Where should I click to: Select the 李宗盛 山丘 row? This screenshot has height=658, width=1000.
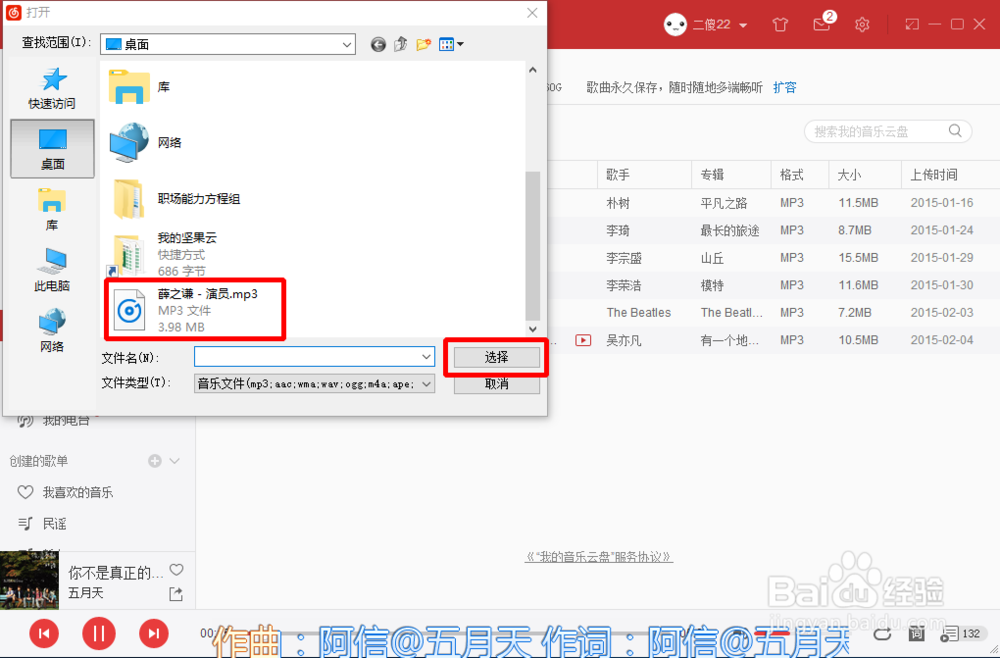tap(774, 258)
